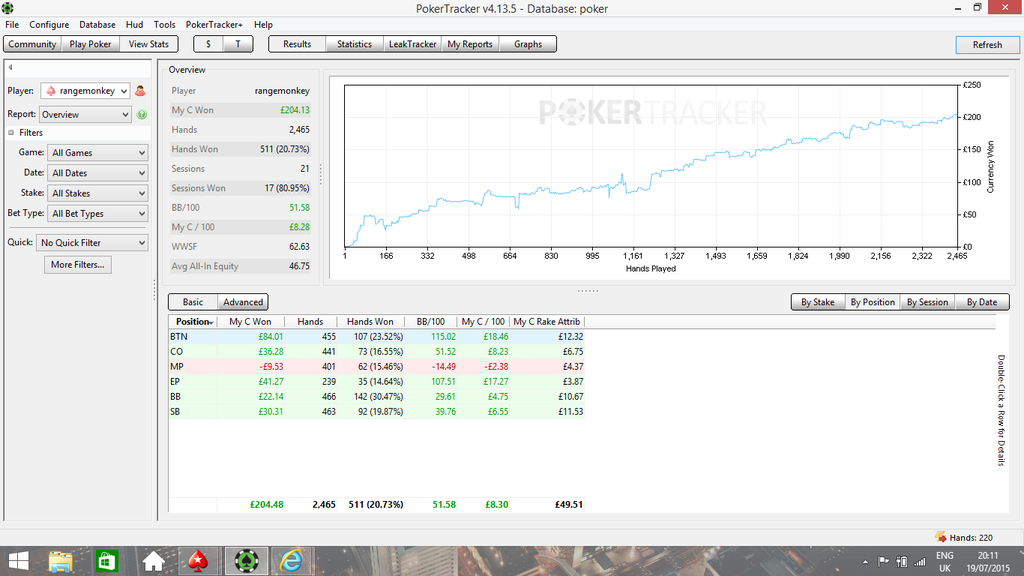Open the Database menu
Image resolution: width=1024 pixels, height=576 pixels.
coord(97,25)
